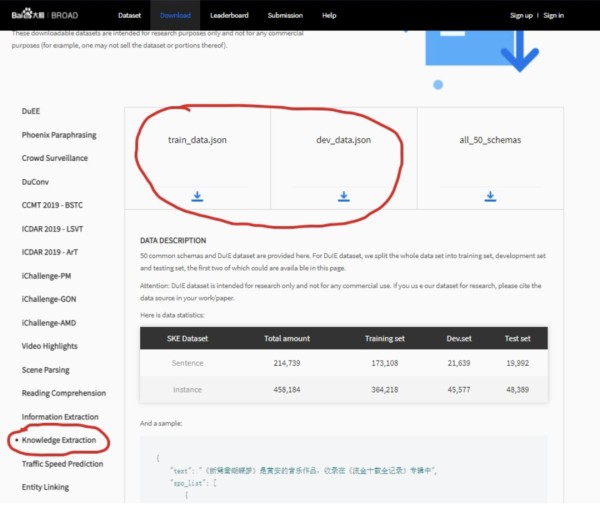Switch to the Leaderboard tab
Viewport: 600px width, 509px height.
pyautogui.click(x=231, y=16)
